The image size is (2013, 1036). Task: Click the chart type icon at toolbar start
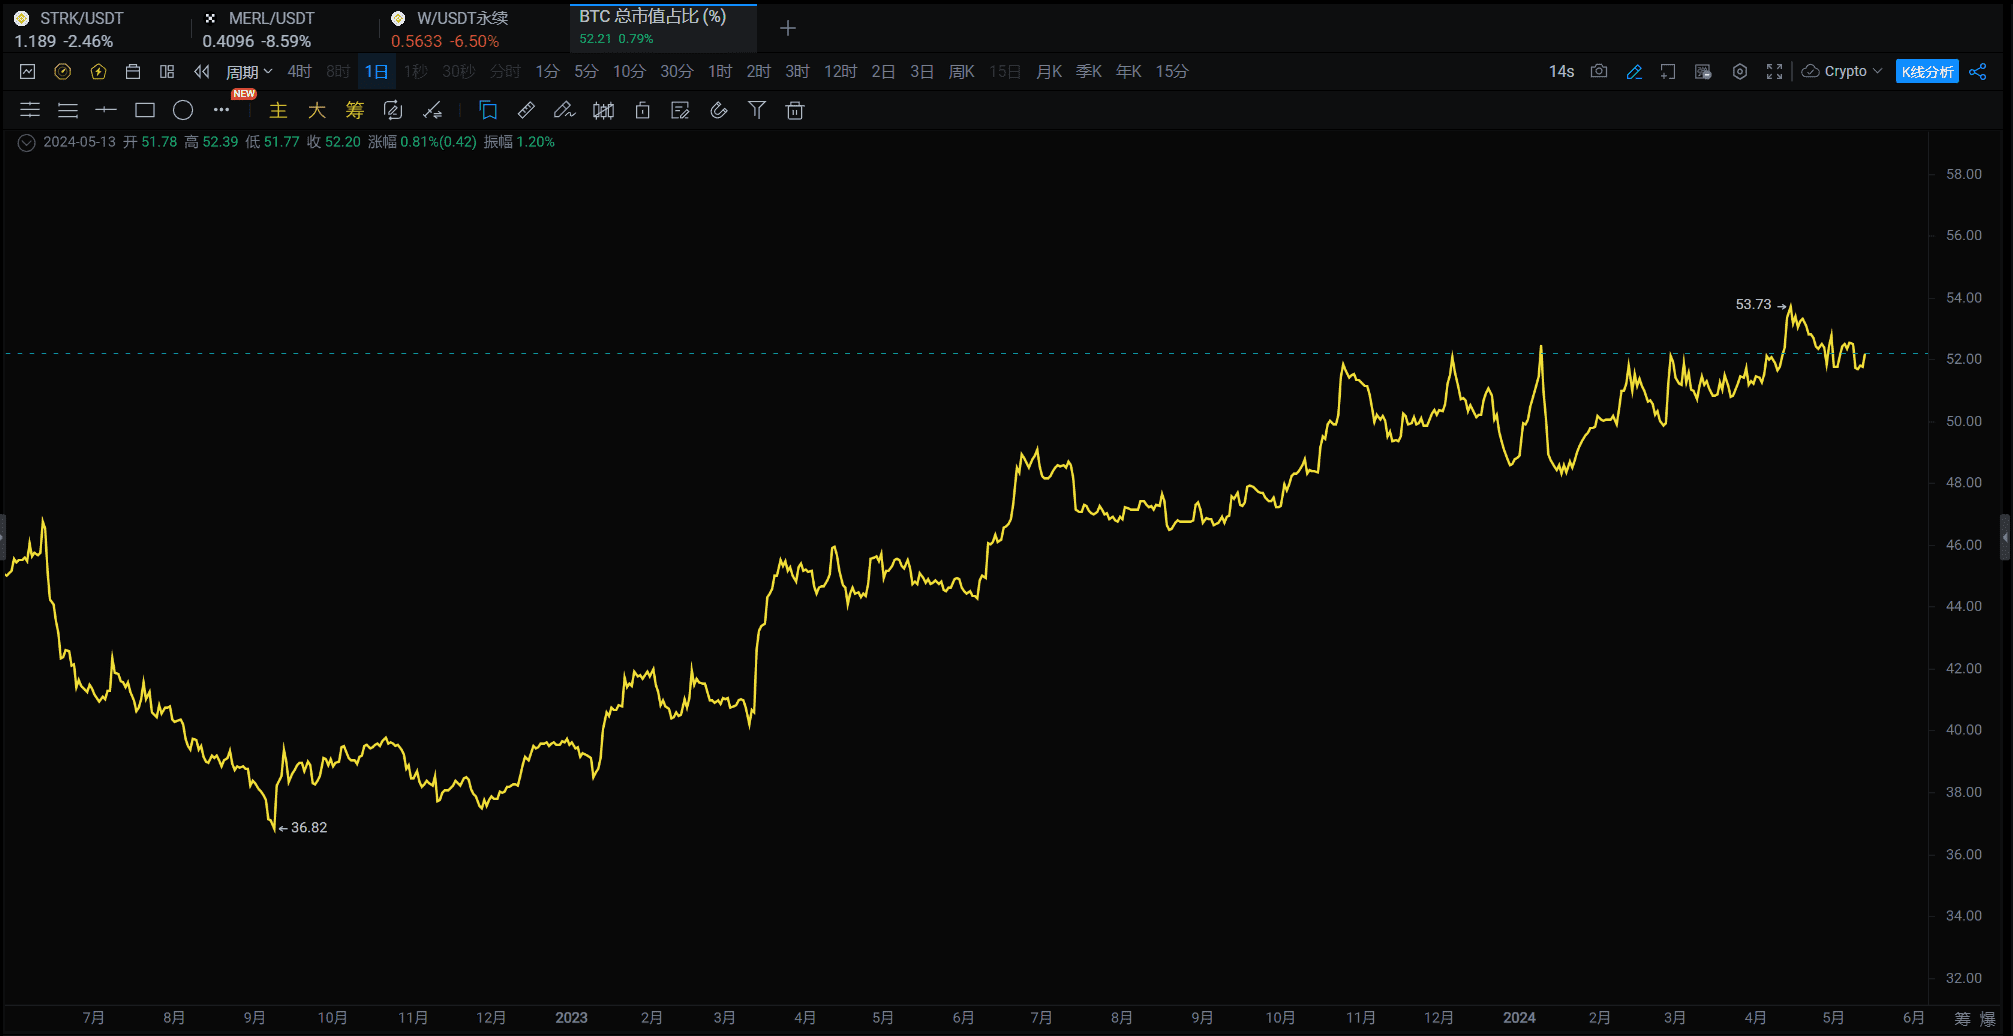tap(28, 71)
